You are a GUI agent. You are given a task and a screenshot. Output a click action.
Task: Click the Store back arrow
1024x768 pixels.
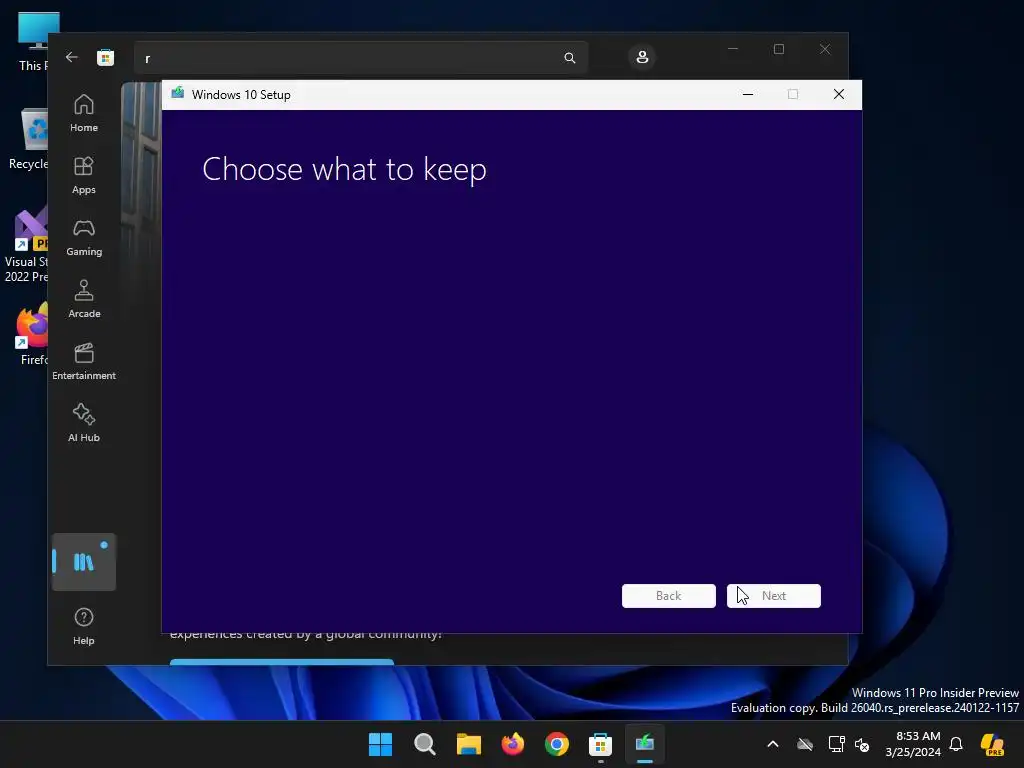click(72, 57)
